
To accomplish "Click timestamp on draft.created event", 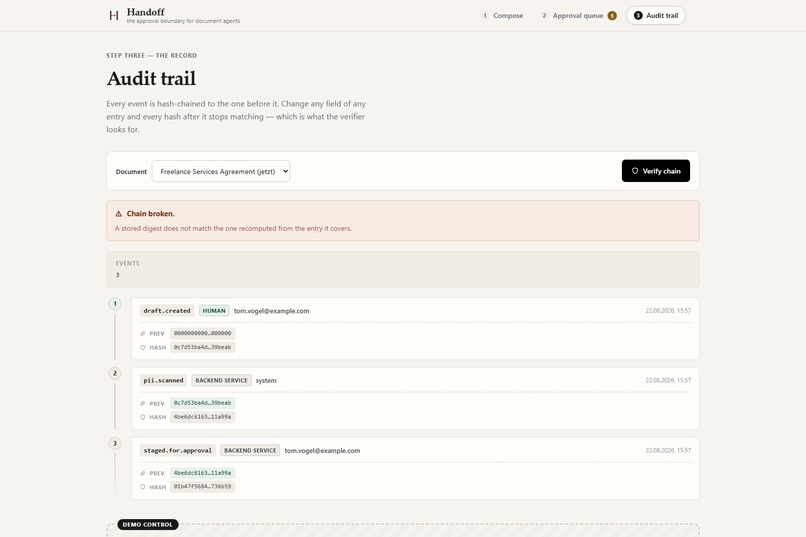I will click(668, 311).
